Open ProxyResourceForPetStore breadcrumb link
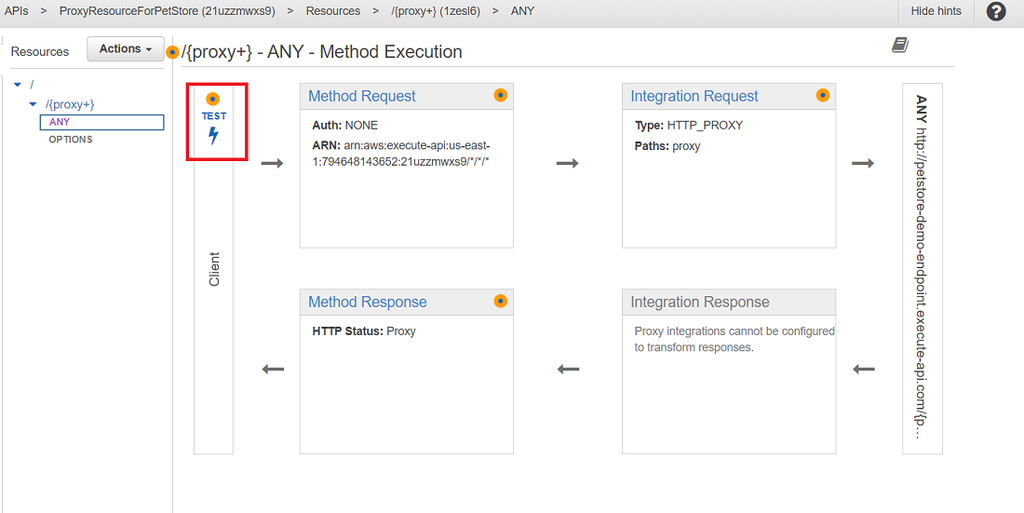 pyautogui.click(x=167, y=11)
